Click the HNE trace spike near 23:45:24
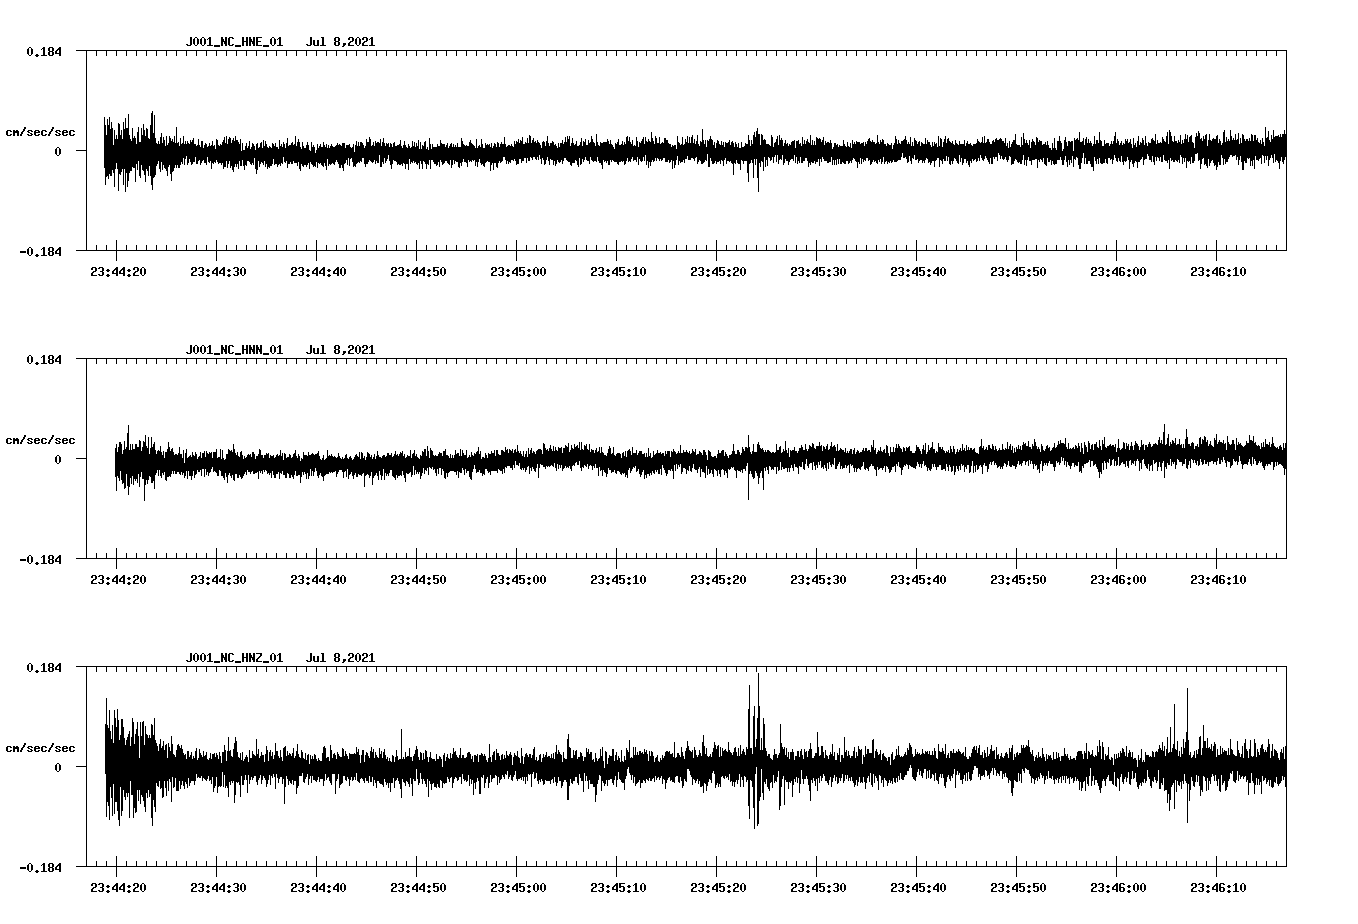The width and height of the screenshot is (1358, 924). [x=757, y=160]
